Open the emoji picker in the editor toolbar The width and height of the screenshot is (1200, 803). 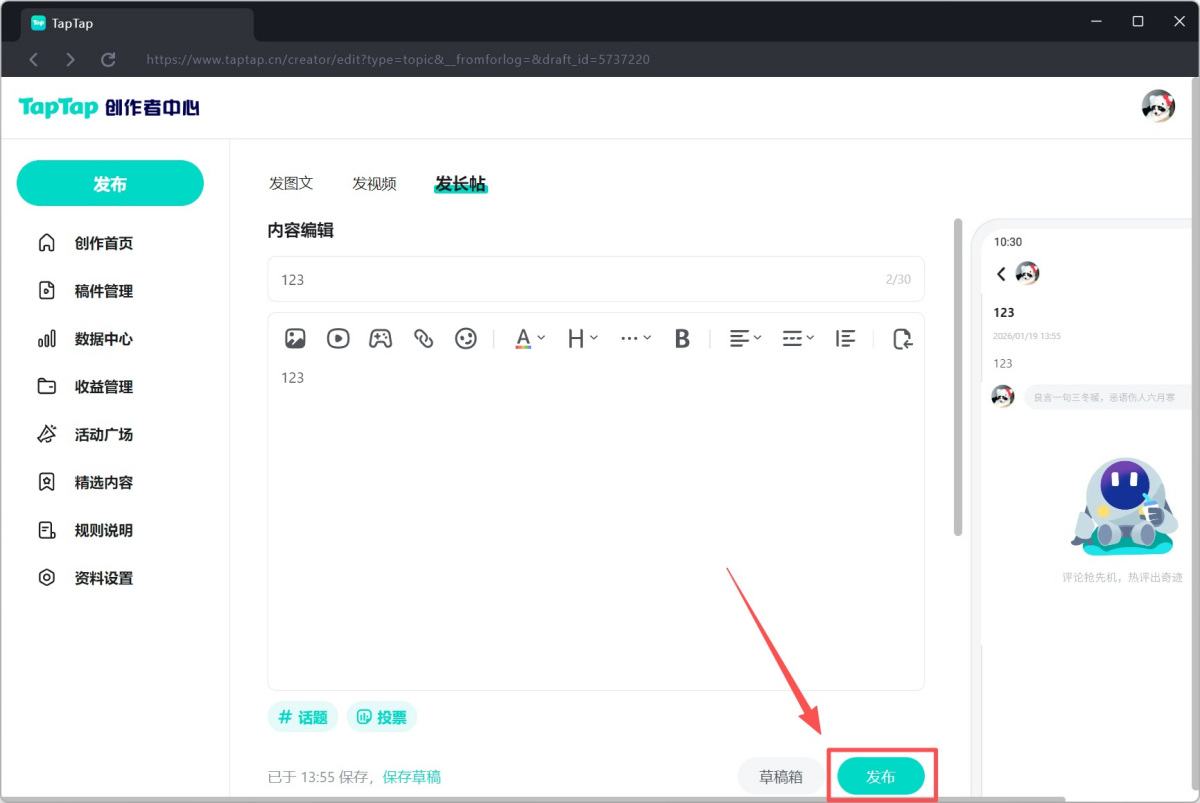click(x=465, y=339)
